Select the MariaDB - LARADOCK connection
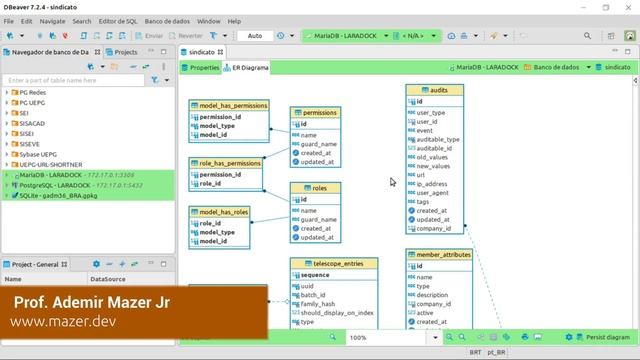This screenshot has width=640, height=360. 88,175
